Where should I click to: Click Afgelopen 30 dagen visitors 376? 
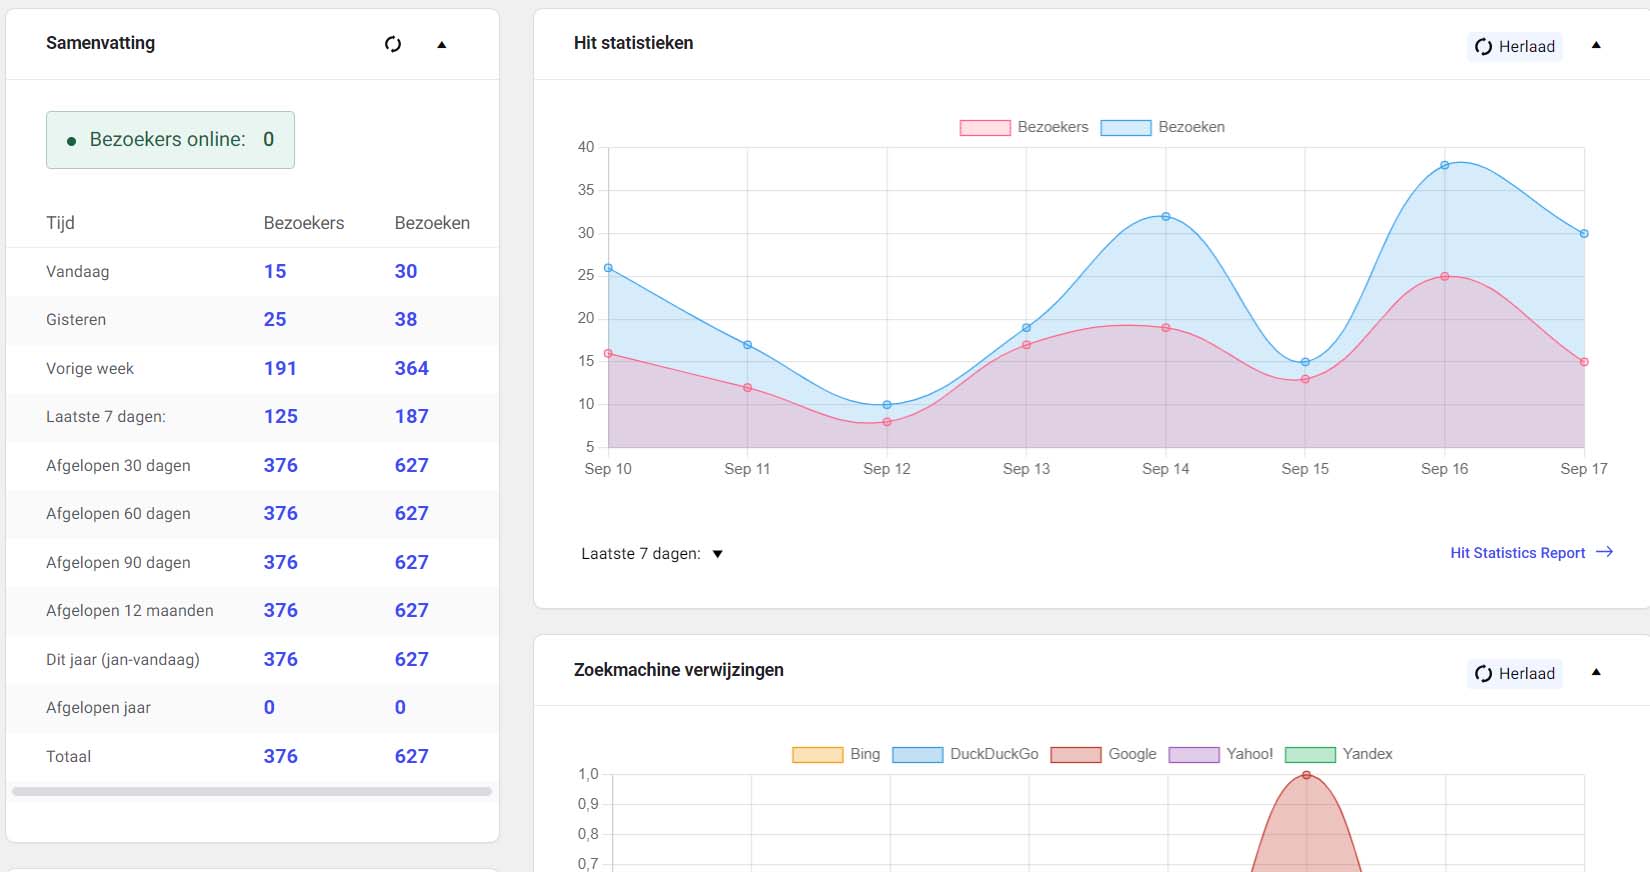280,465
